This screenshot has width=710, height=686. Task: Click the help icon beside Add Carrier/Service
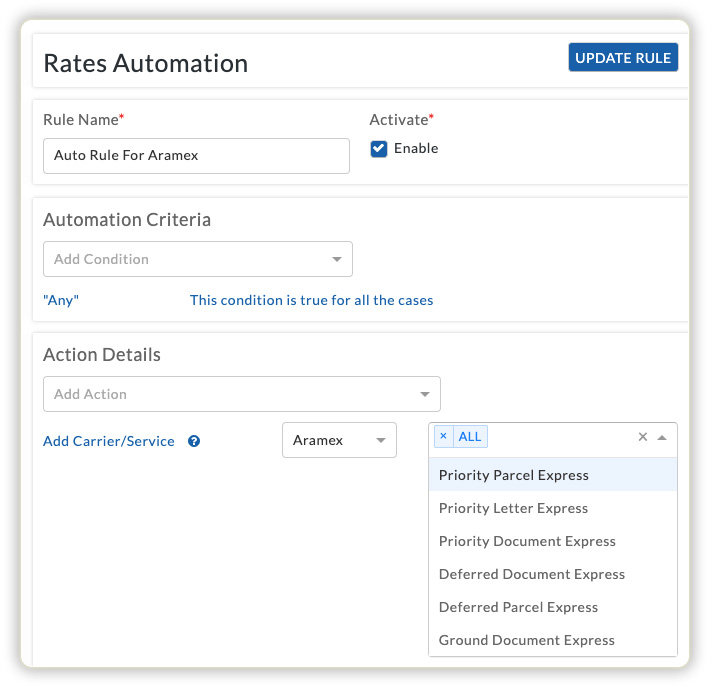194,441
